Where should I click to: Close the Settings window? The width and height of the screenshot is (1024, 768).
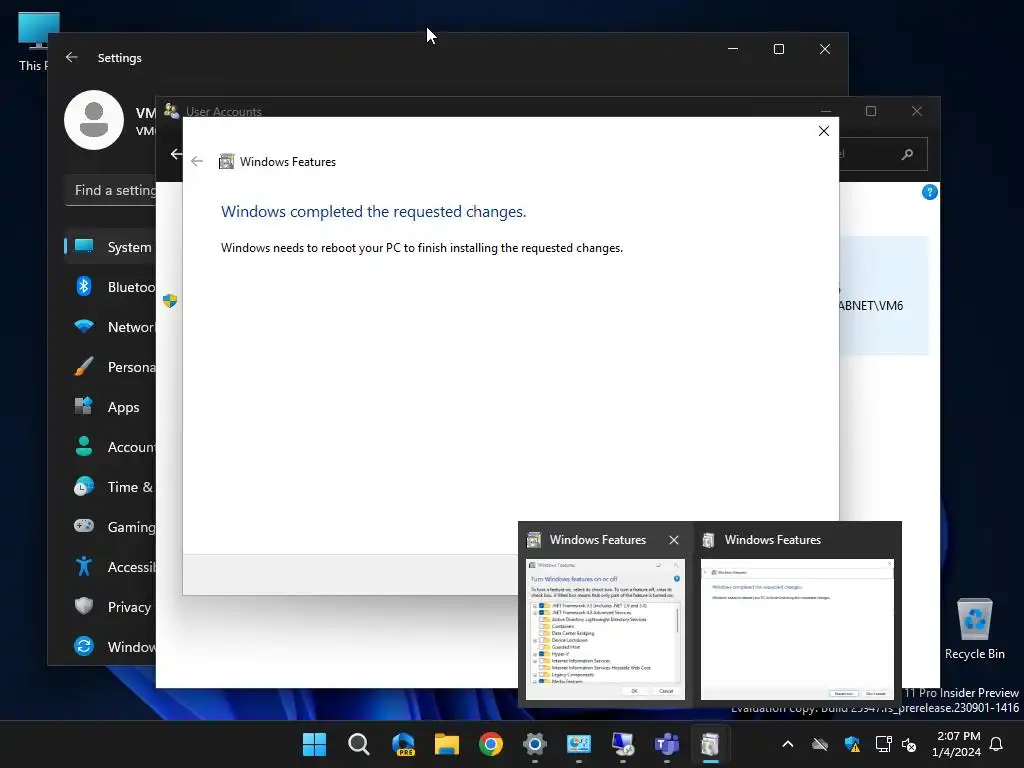[825, 49]
